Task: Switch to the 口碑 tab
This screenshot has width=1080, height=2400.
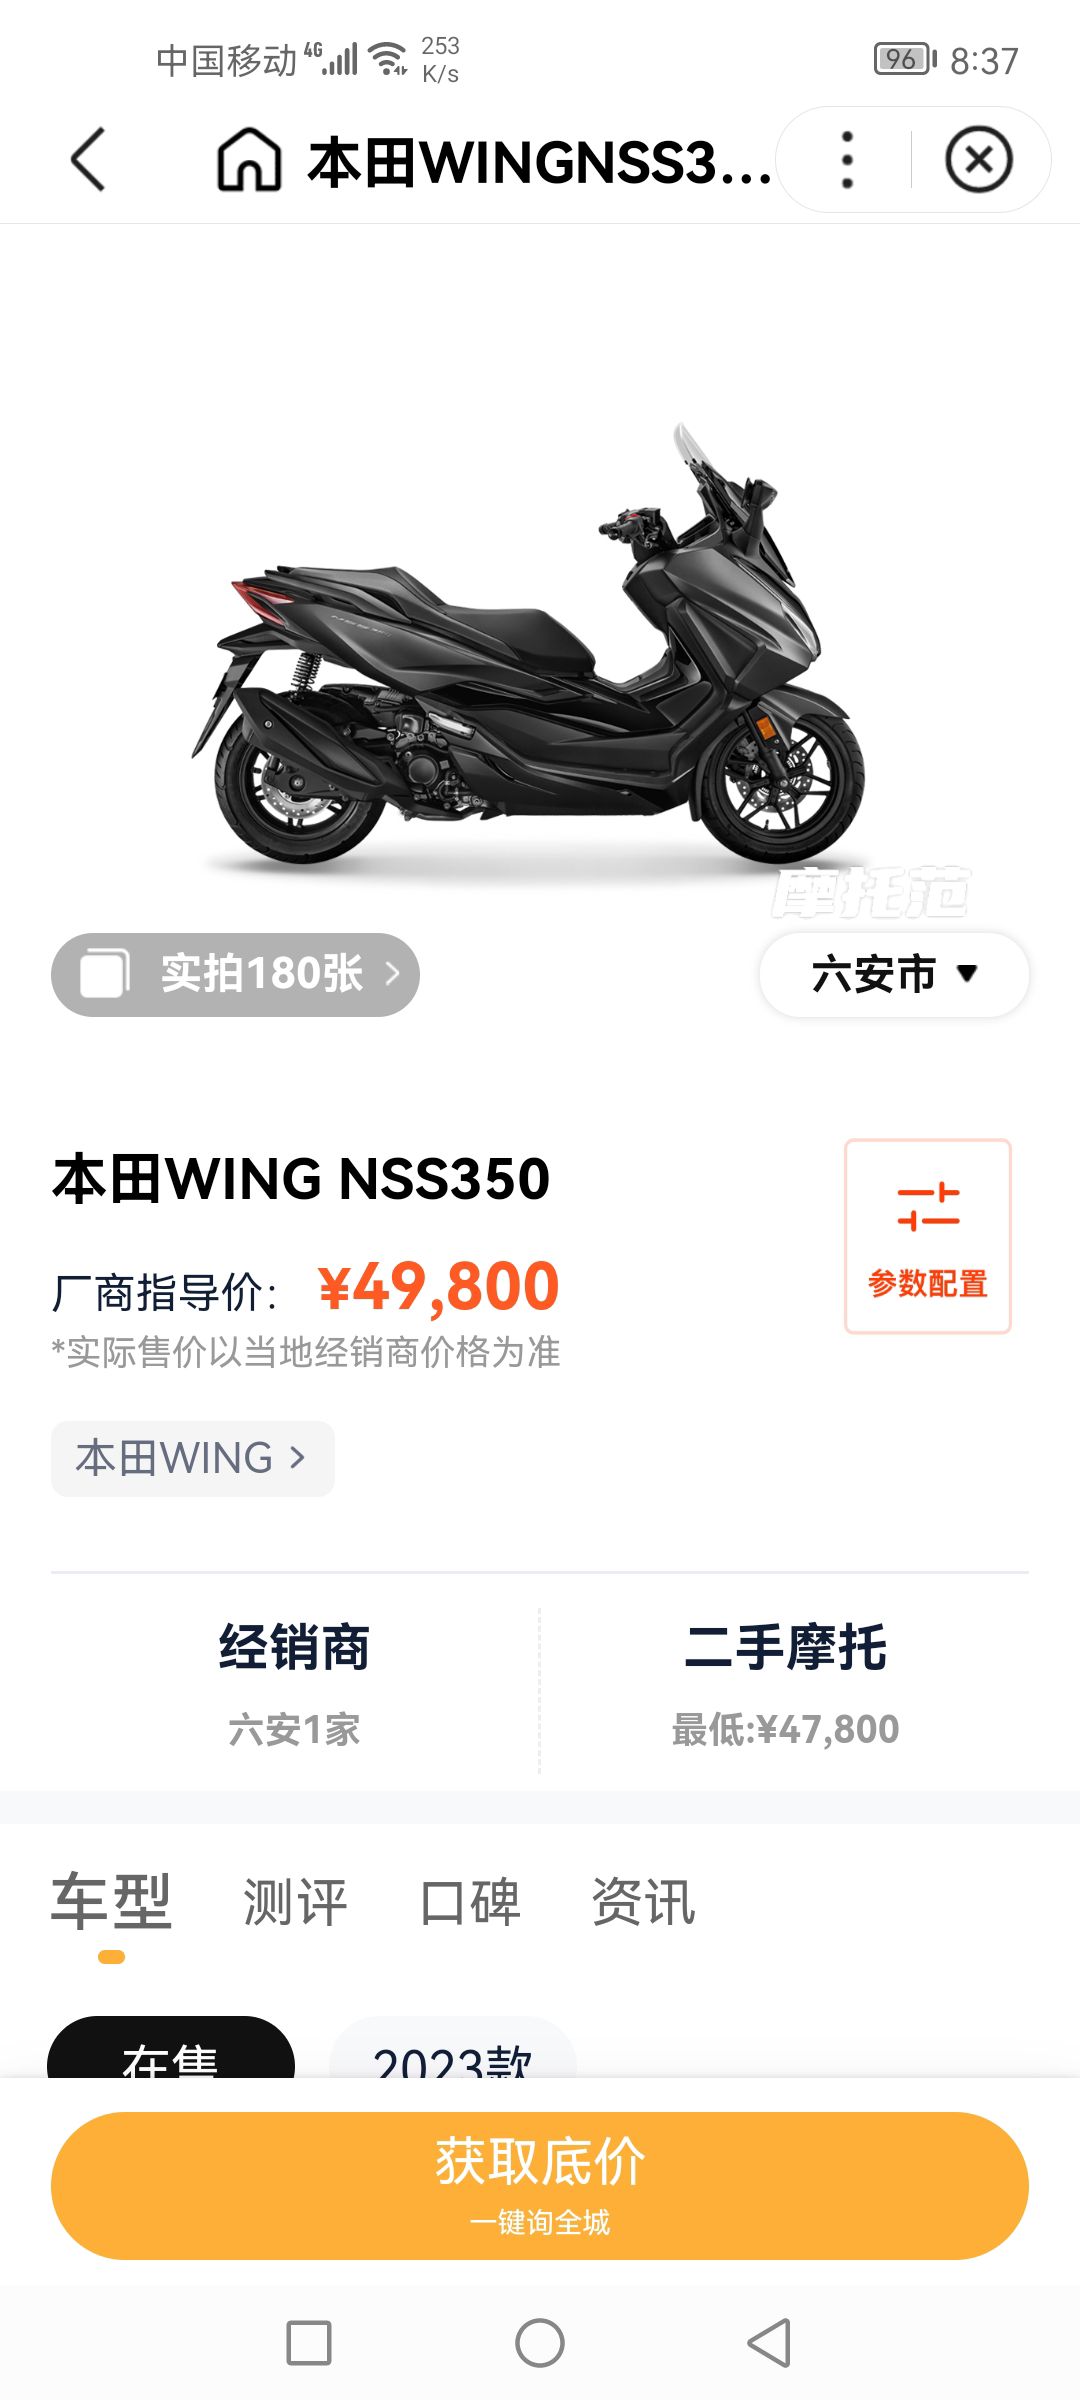Action: pyautogui.click(x=470, y=1901)
